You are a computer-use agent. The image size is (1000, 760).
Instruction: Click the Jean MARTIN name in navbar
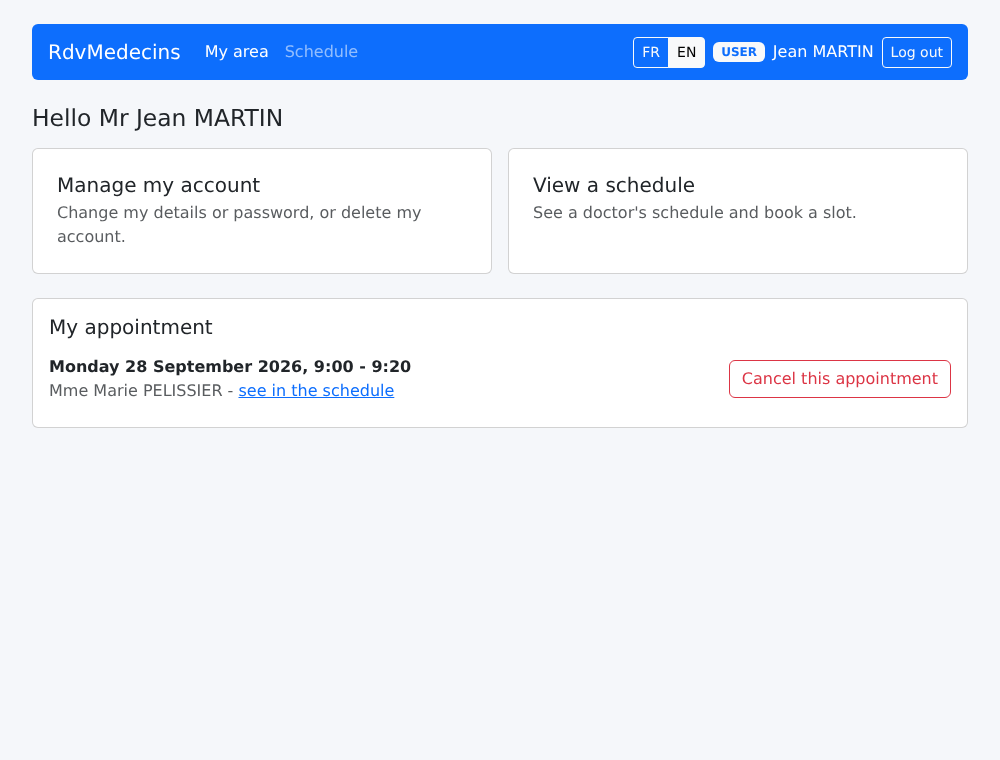pos(823,52)
